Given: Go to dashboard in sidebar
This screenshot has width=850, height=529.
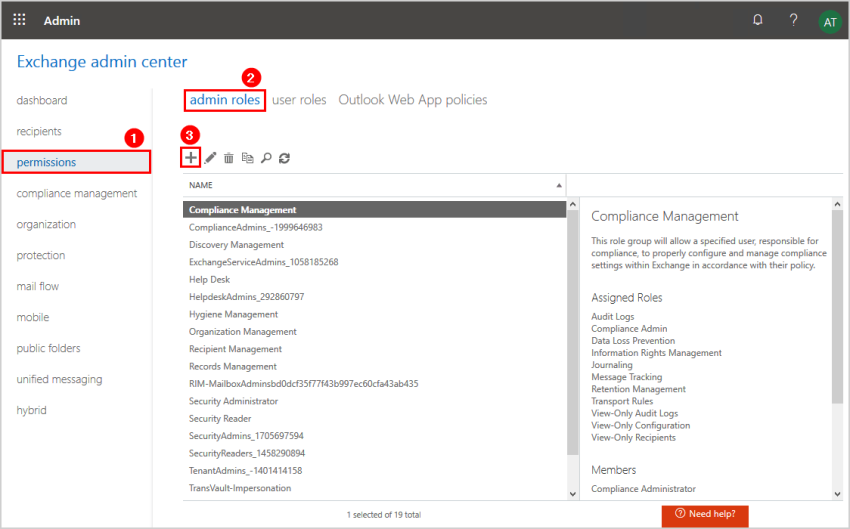Looking at the screenshot, I should [x=42, y=100].
